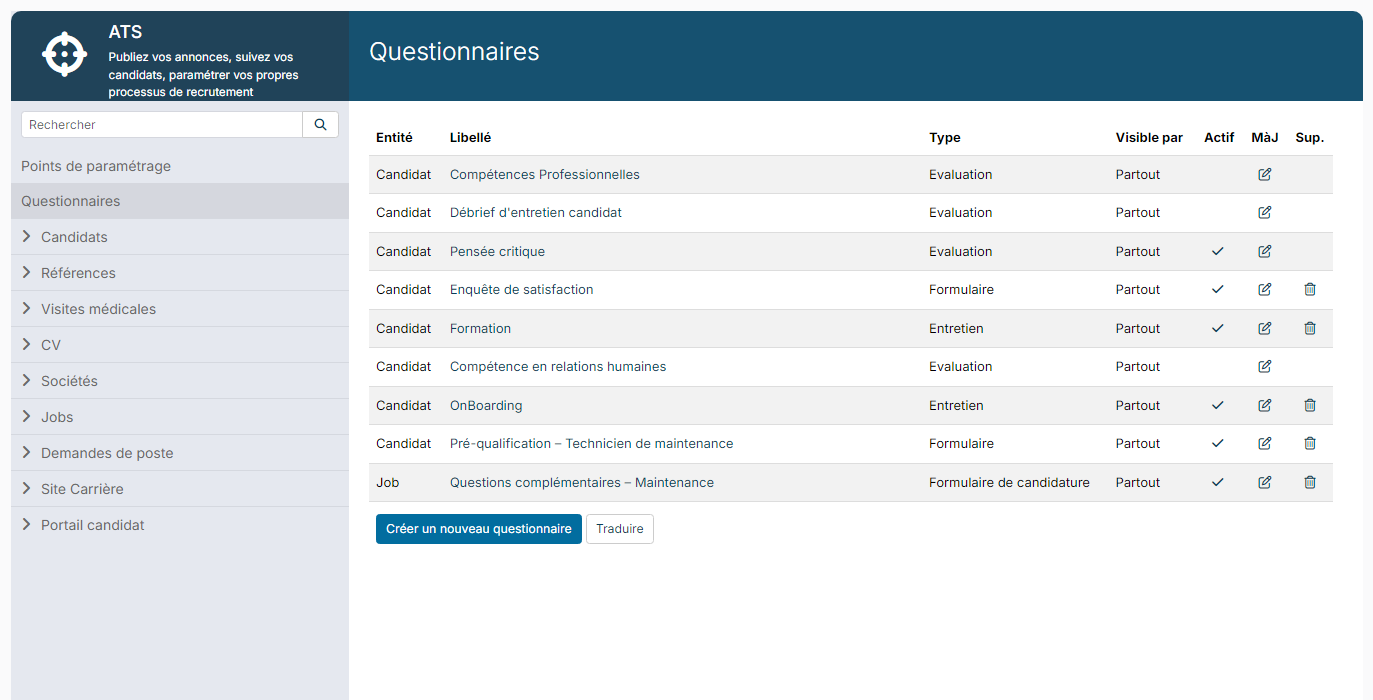Click Créer un nouveau questionnaire button
Viewport: 1373px width, 700px height.
479,529
